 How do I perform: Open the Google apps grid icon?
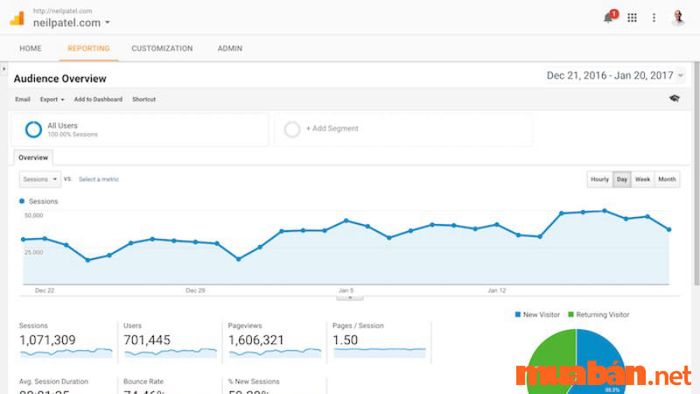point(632,18)
